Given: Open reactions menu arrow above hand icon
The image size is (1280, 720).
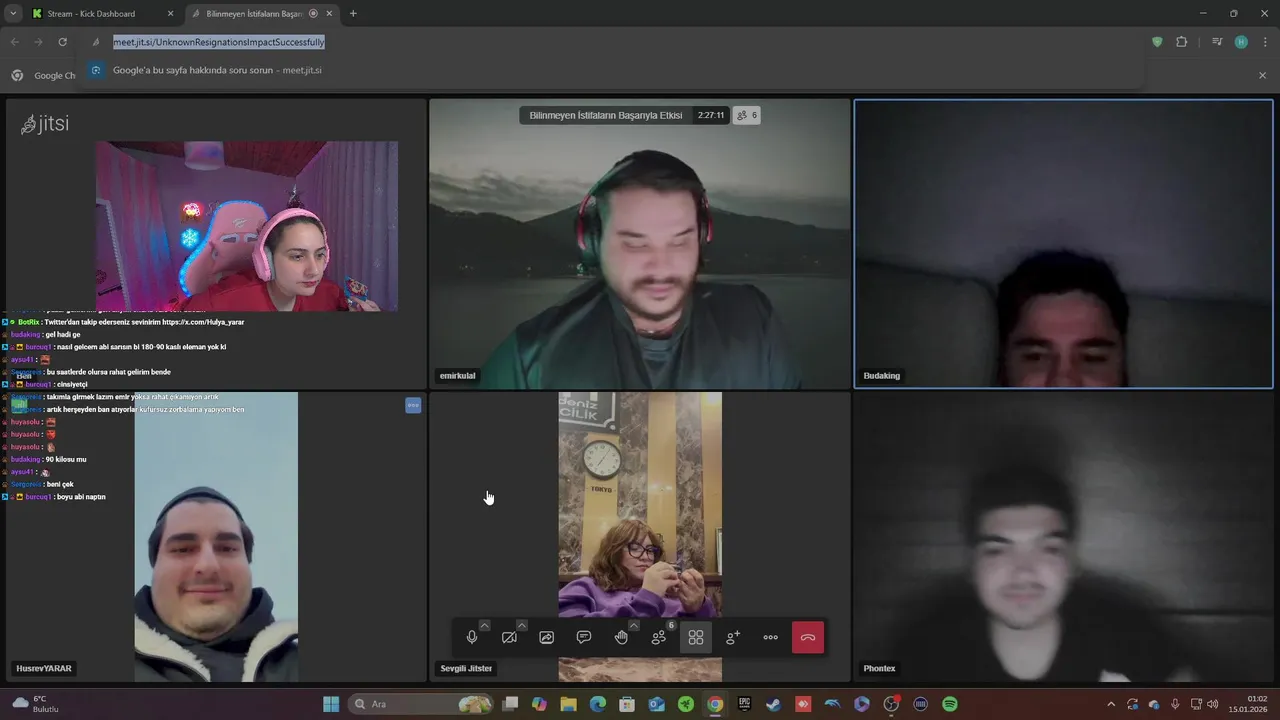Looking at the screenshot, I should pos(634,626).
